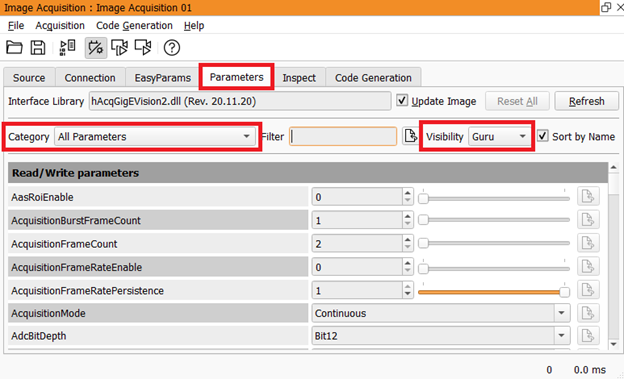The image size is (624, 379).
Task: Toggle the Update Image checkbox
Action: click(402, 101)
